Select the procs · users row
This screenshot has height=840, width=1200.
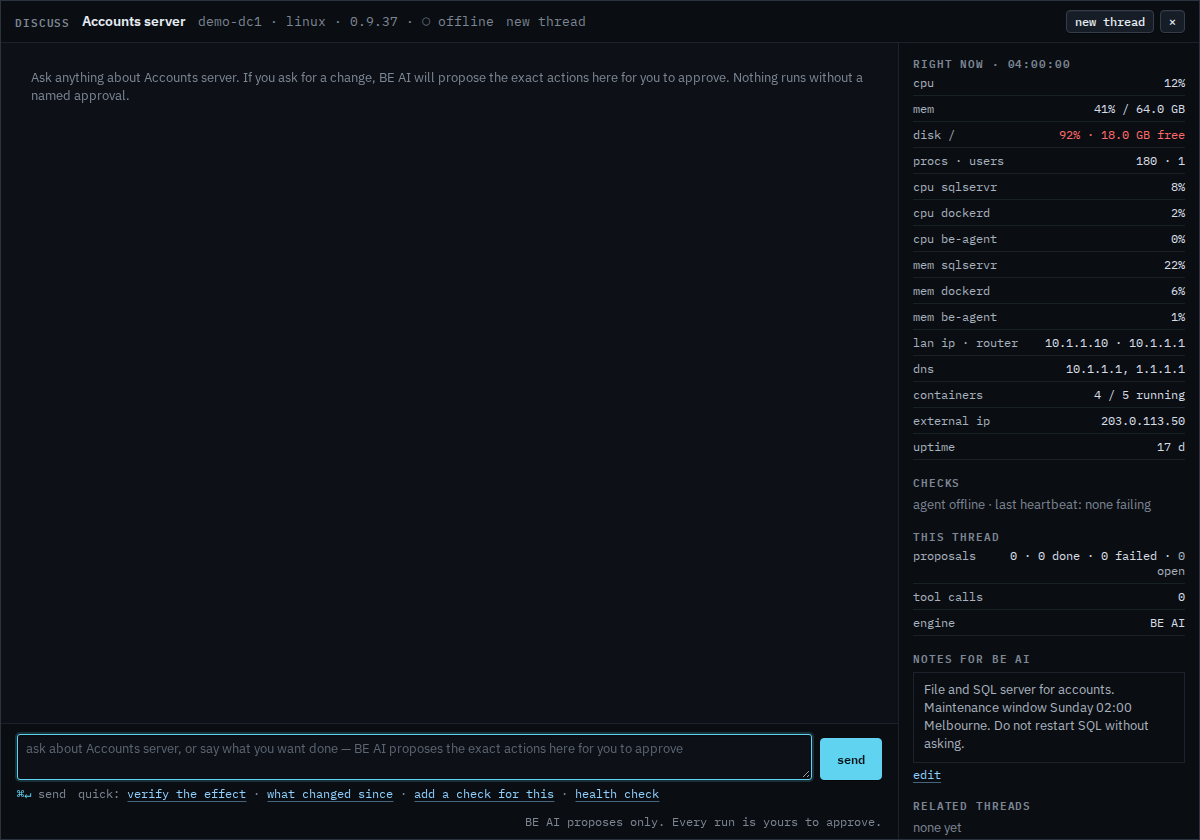1049,161
